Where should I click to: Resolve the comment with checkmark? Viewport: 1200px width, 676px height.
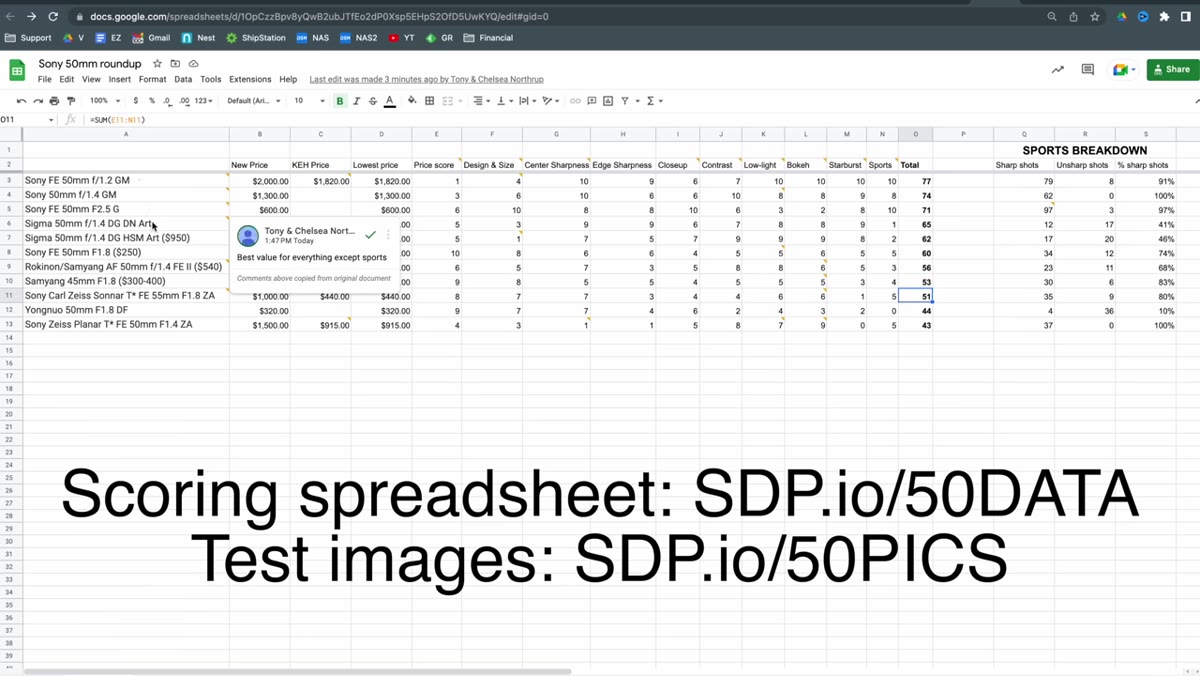370,235
